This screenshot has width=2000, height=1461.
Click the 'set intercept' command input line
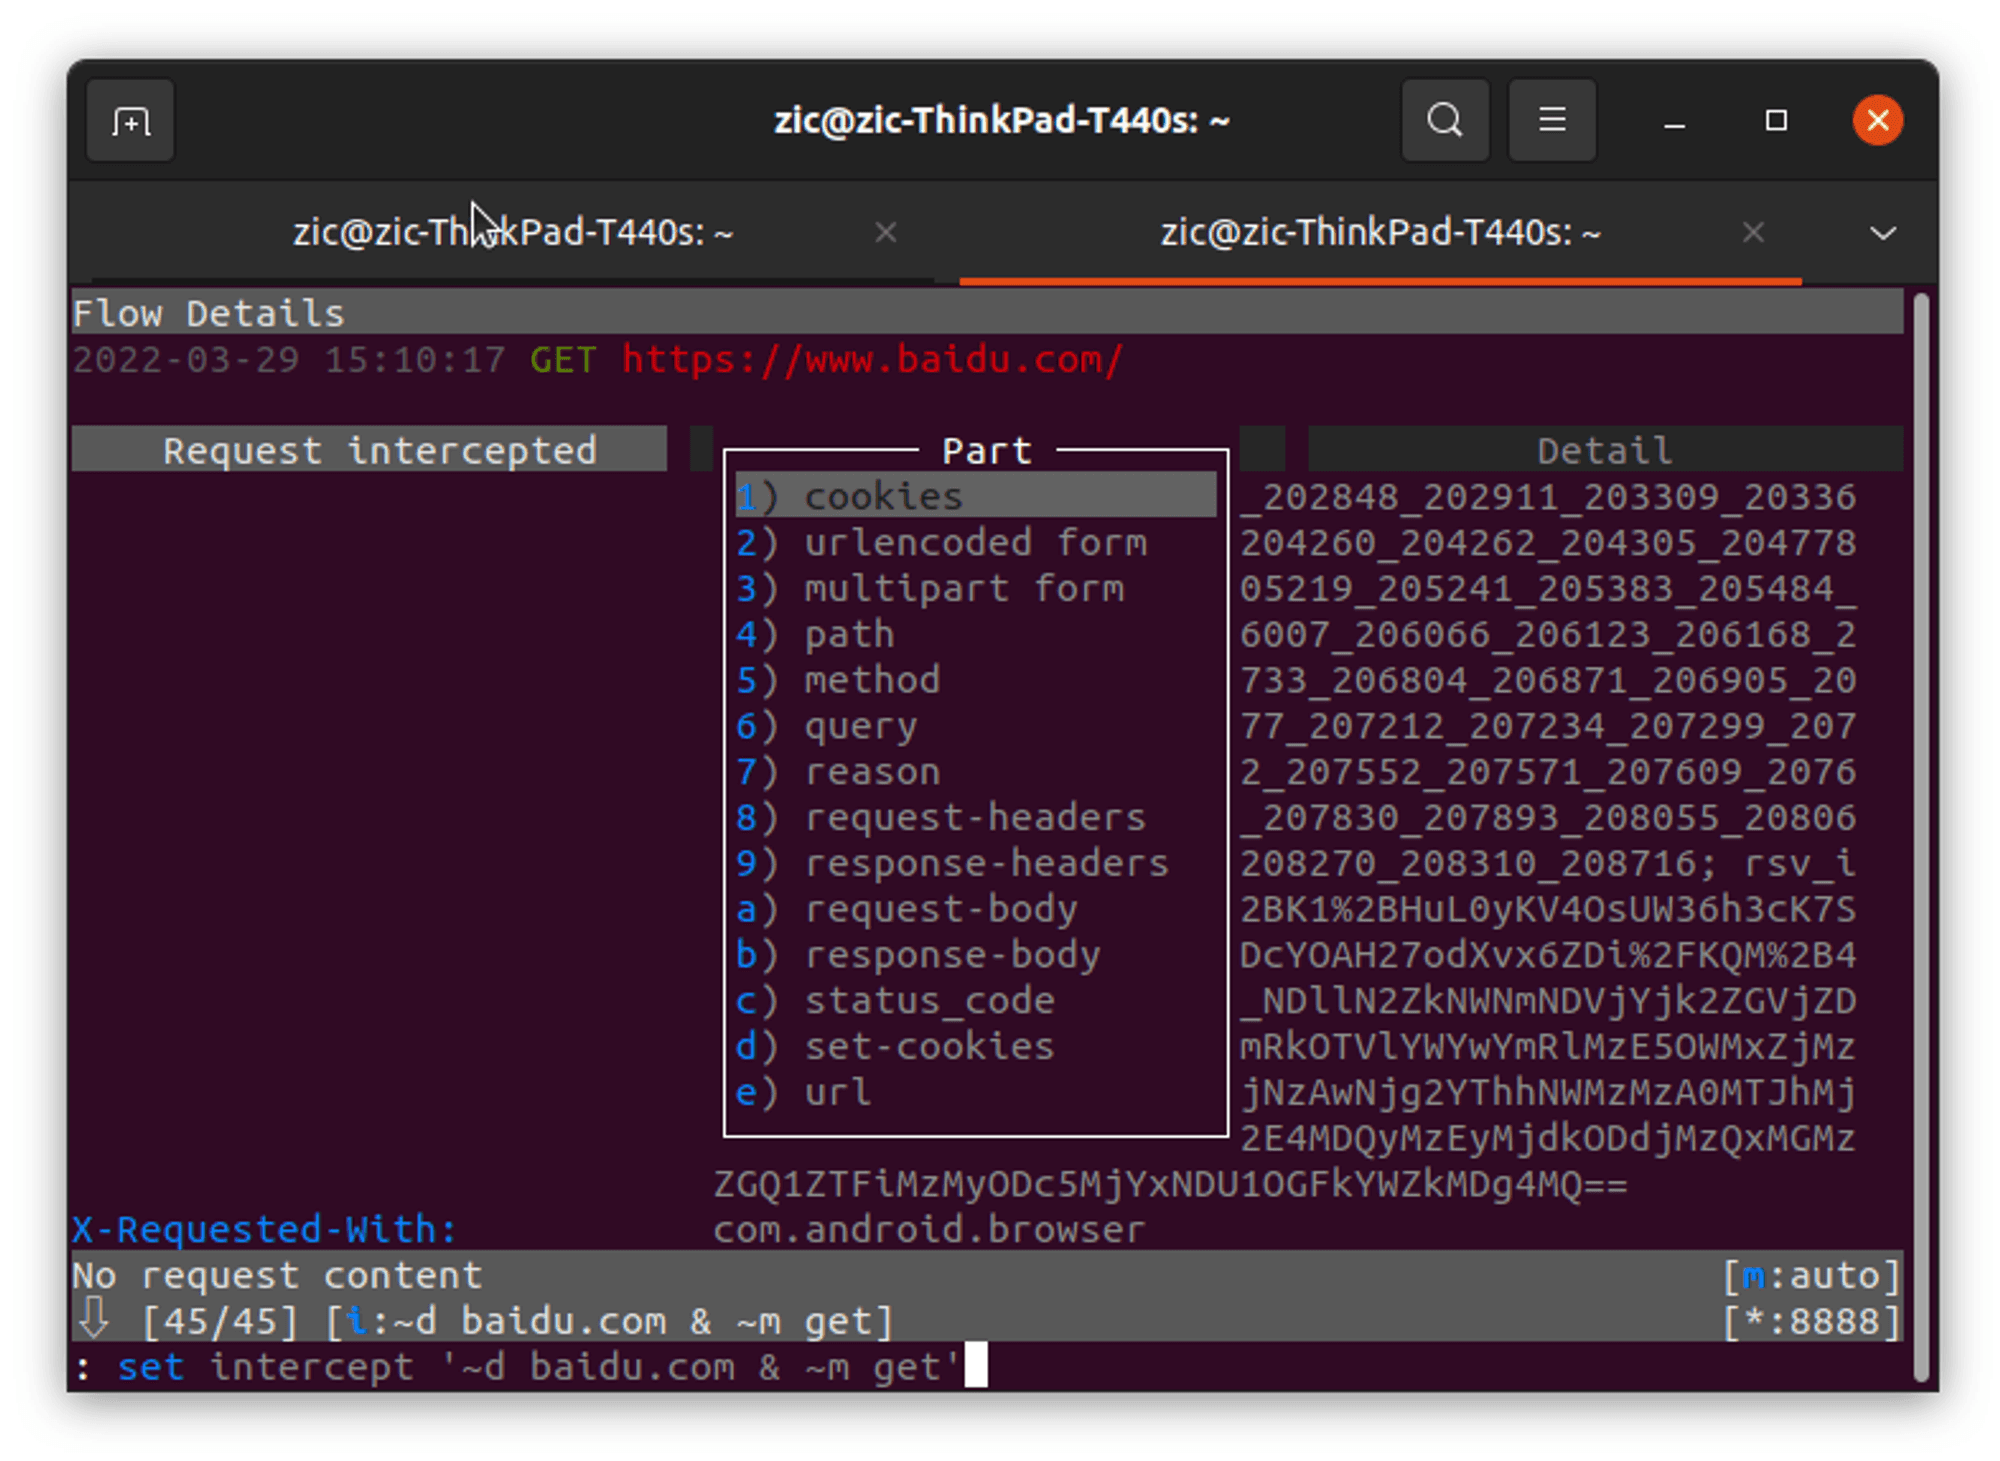[x=532, y=1366]
